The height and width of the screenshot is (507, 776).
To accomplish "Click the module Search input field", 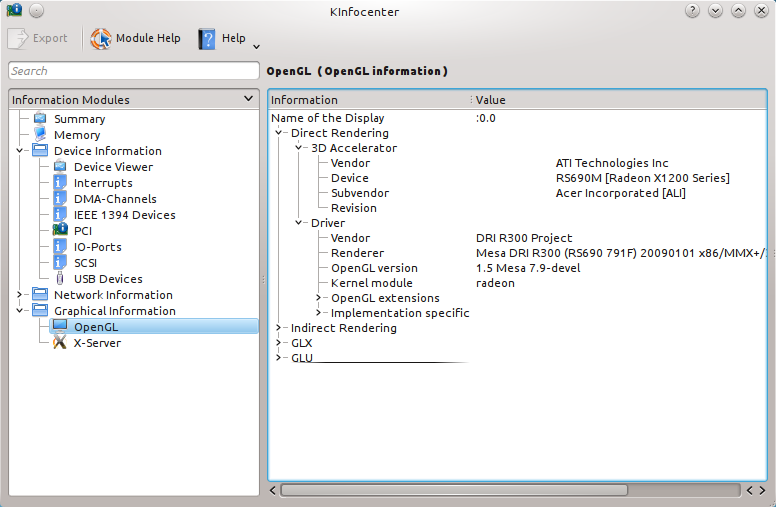I will [133, 71].
